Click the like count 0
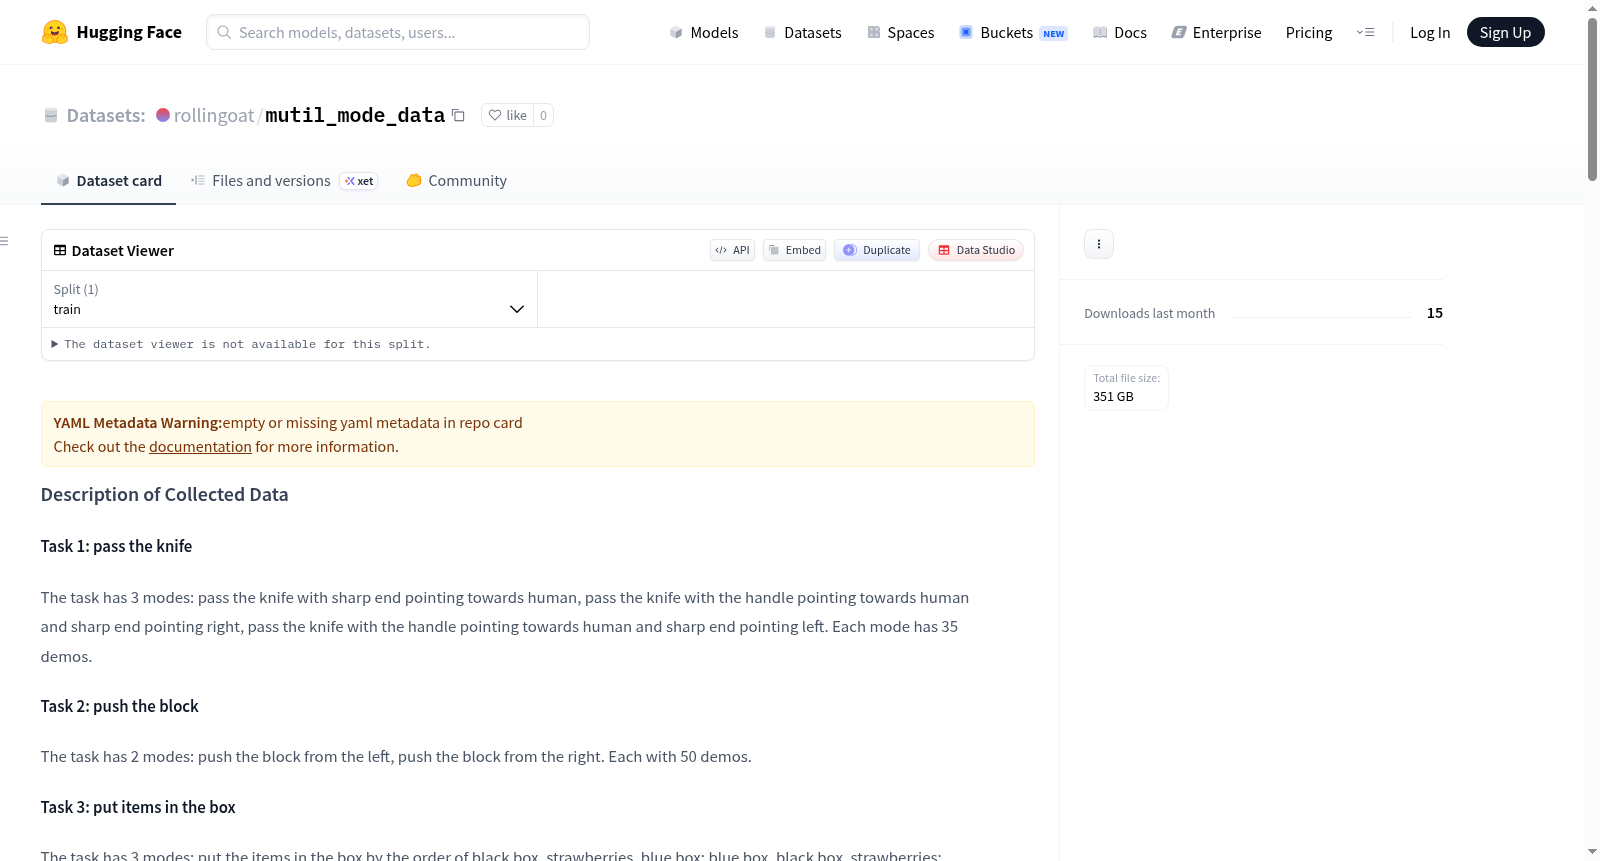The width and height of the screenshot is (1600, 861). coord(543,115)
